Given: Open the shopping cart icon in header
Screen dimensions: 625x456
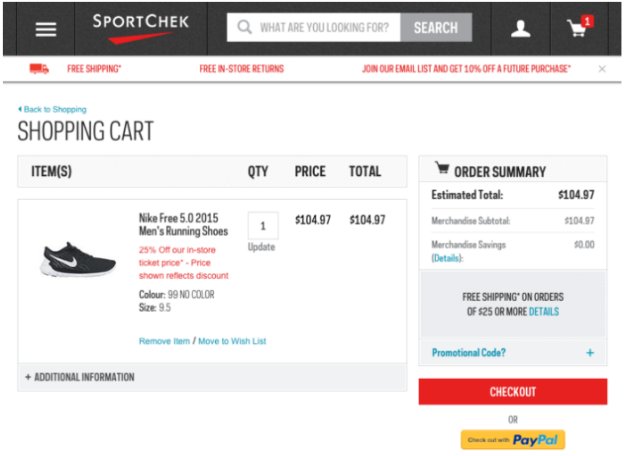Looking at the screenshot, I should (x=580, y=27).
